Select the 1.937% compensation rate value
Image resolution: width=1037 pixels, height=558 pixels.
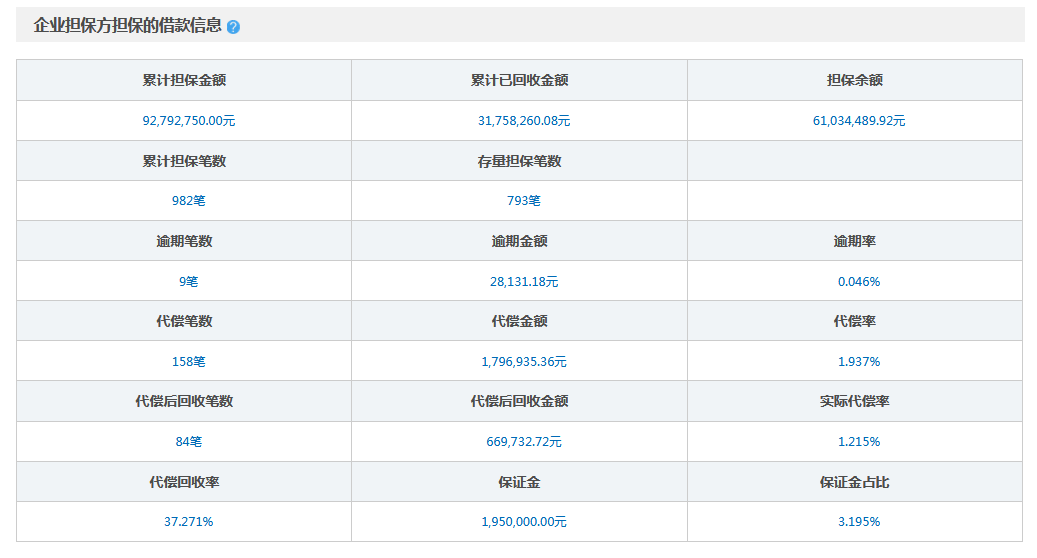(x=859, y=362)
